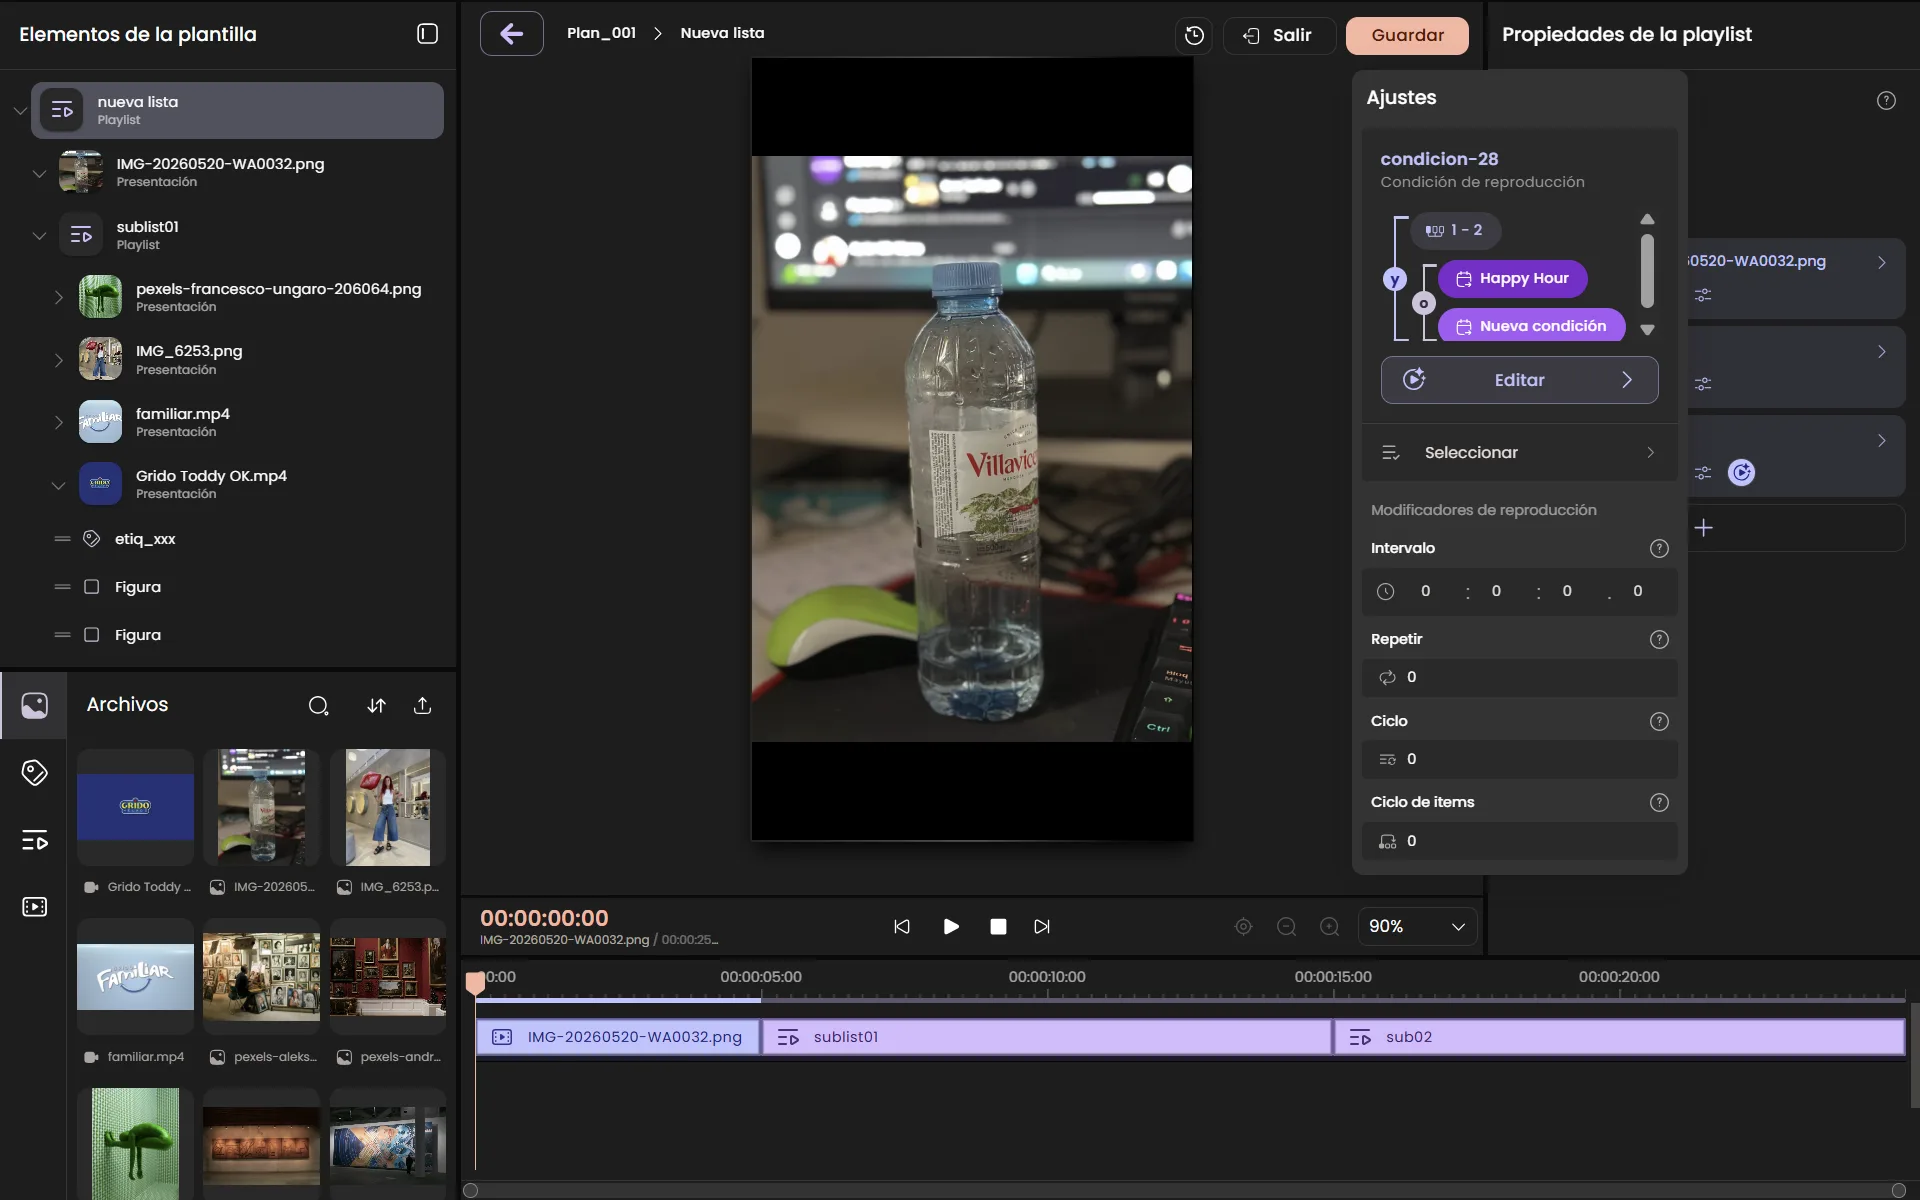Select the IMG-20260520-WA0032.png timeline clip
Image resolution: width=1920 pixels, height=1200 pixels.
point(618,1037)
